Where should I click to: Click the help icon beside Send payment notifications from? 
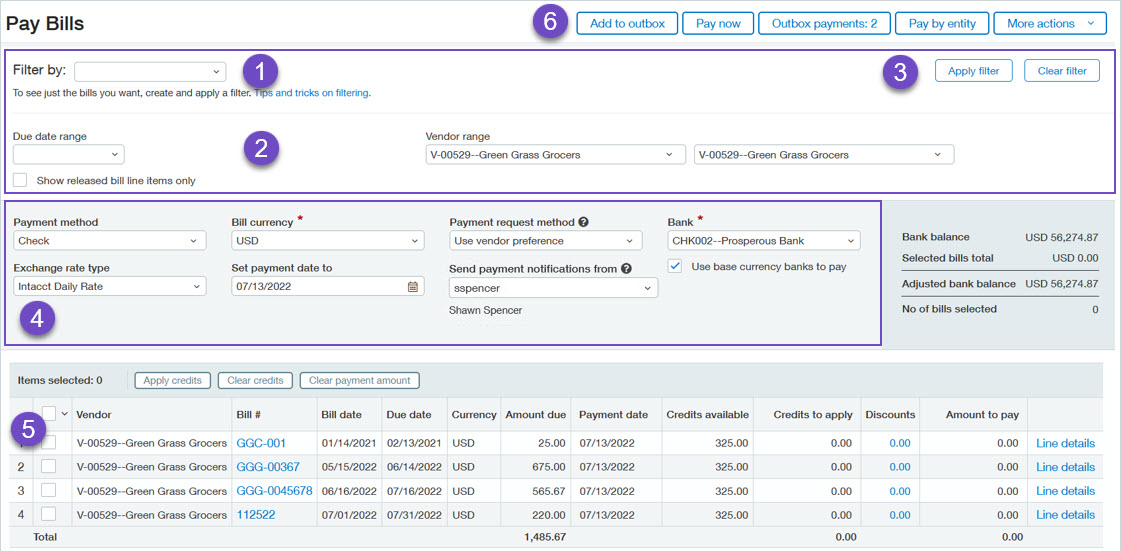(626, 268)
